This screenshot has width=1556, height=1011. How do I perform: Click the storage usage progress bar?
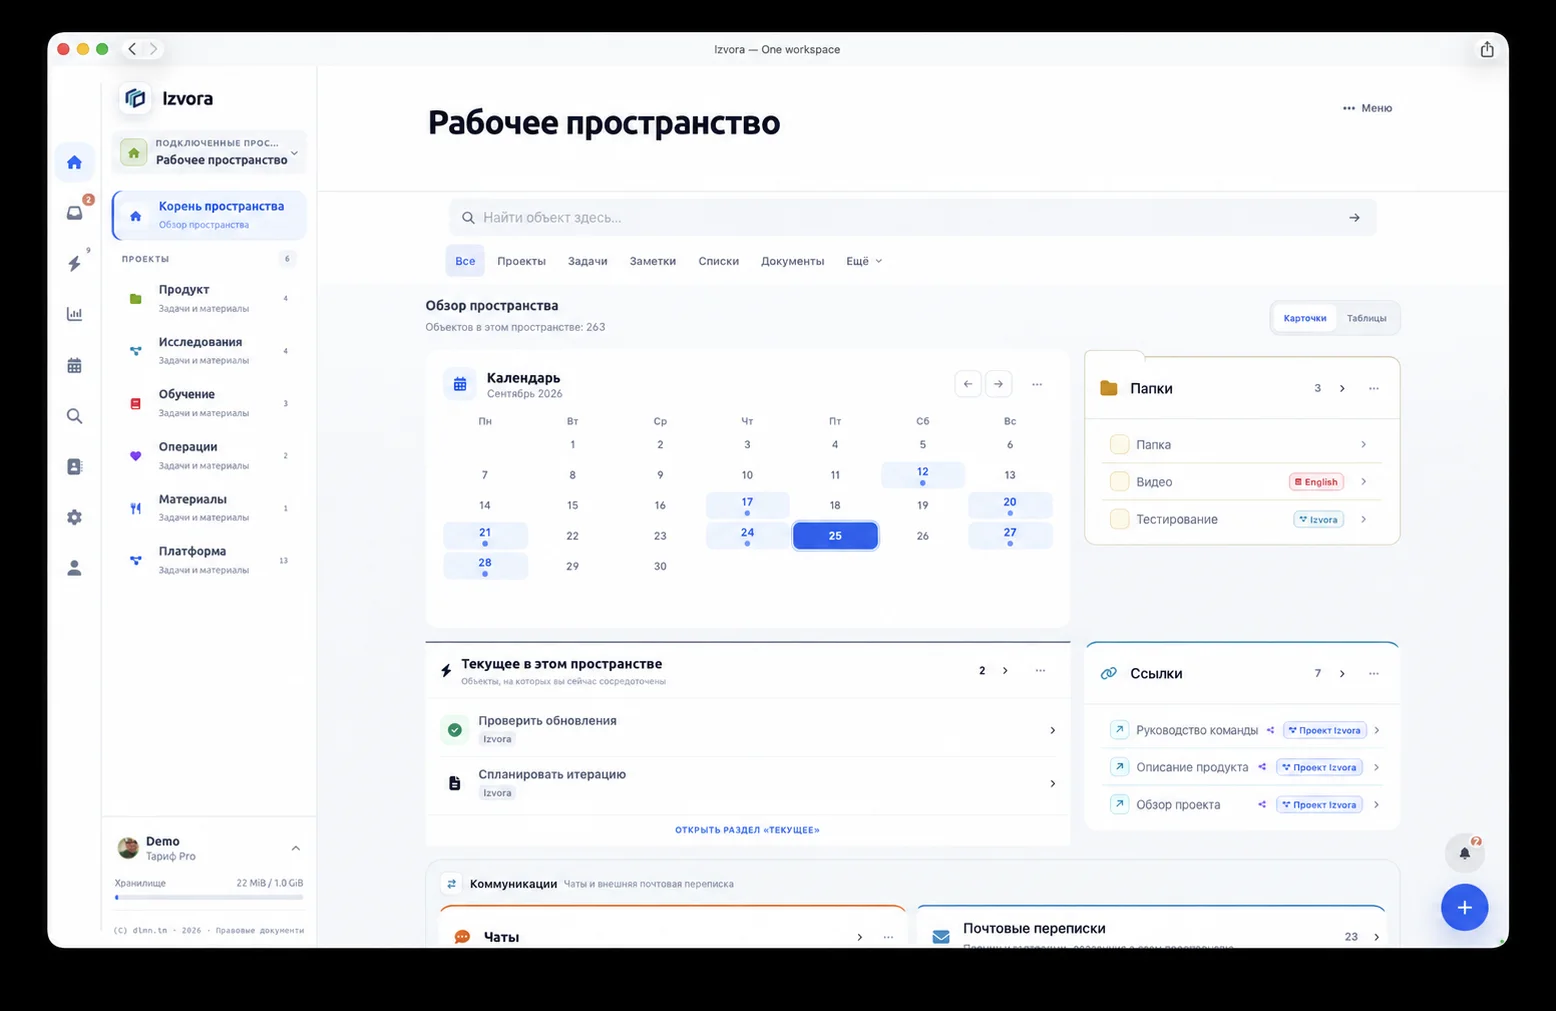tap(209, 897)
